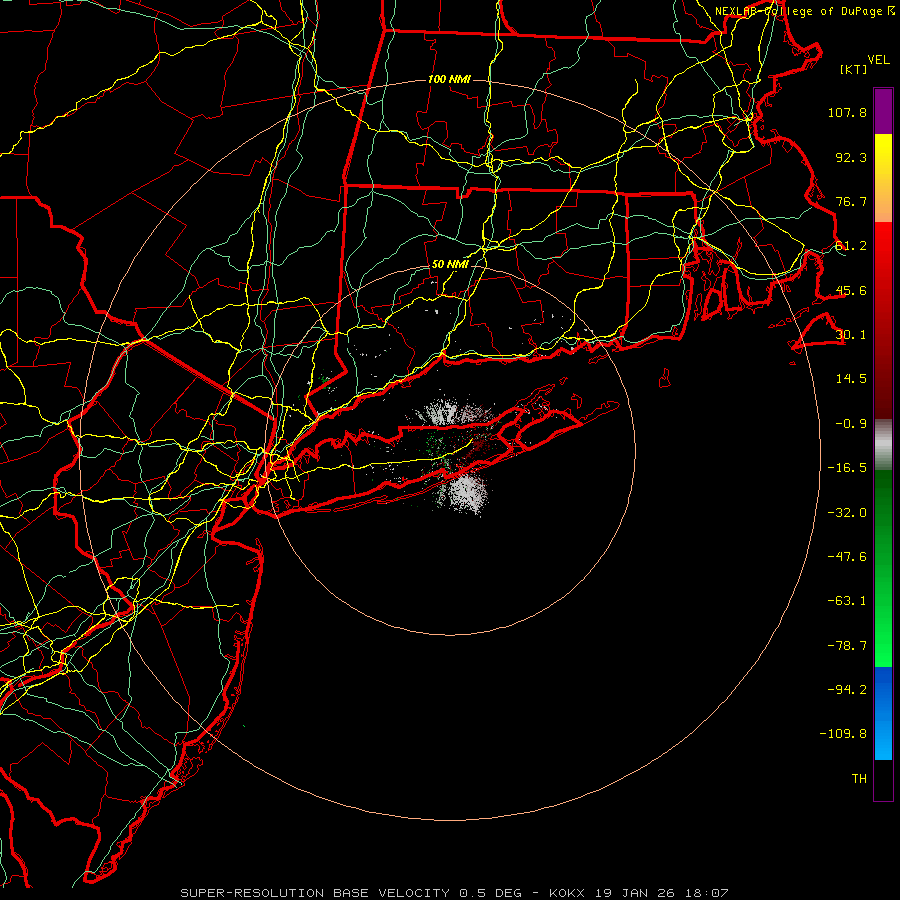The height and width of the screenshot is (900, 900).
Task: Click the "[KT]" units label
Action: coord(854,69)
